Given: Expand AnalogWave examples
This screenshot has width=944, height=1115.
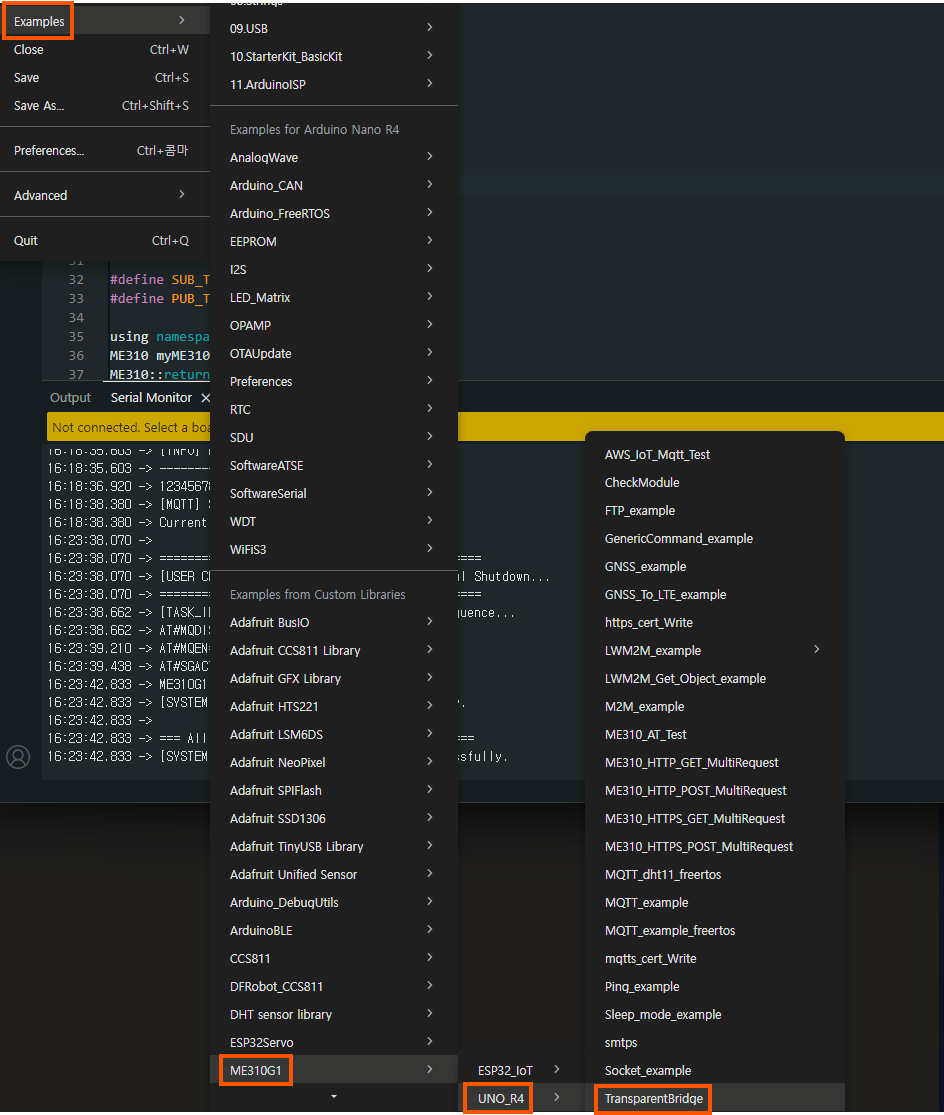Looking at the screenshot, I should coord(333,157).
